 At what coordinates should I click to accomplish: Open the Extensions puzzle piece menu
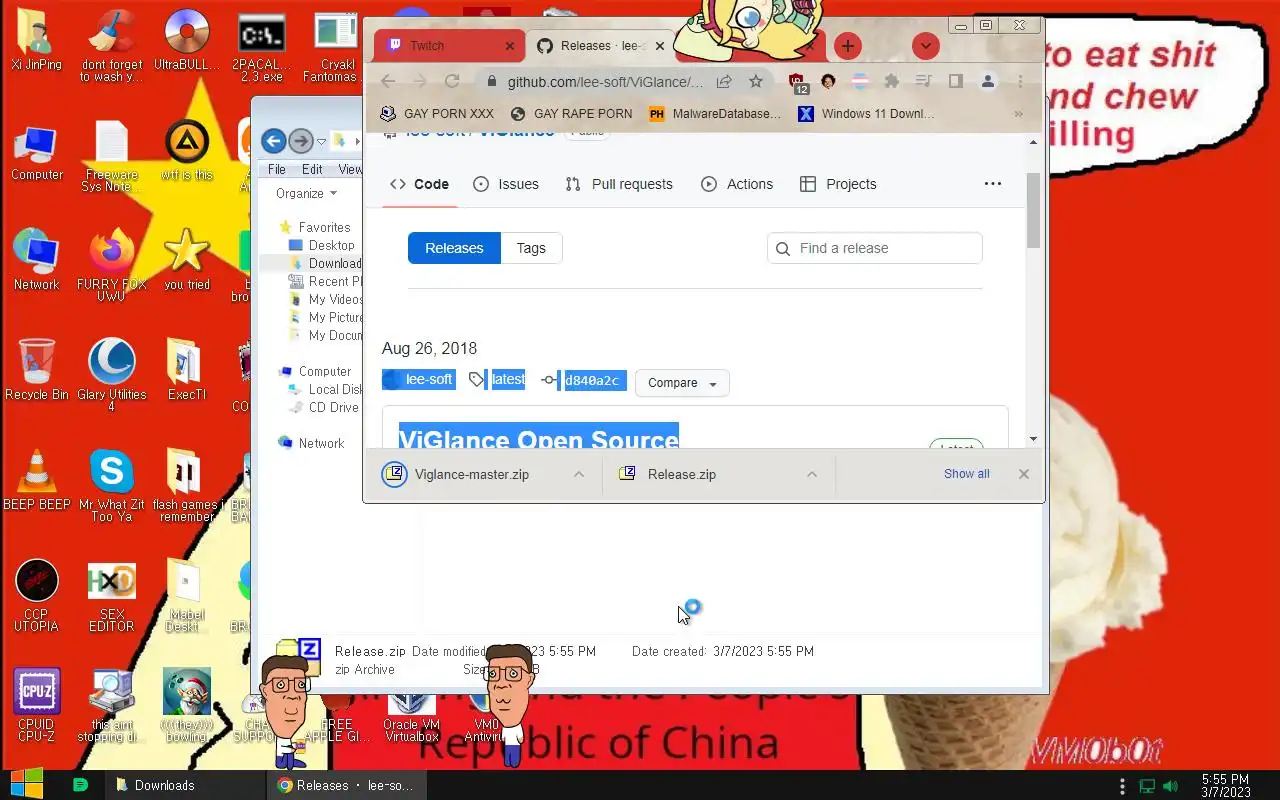click(891, 82)
